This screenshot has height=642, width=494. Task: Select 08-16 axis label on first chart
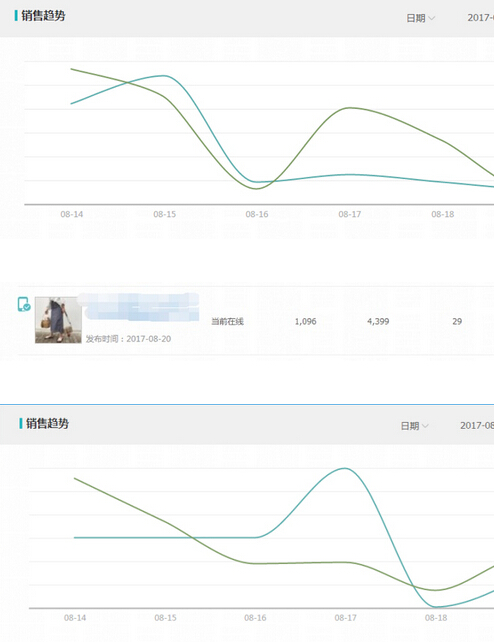pyautogui.click(x=257, y=214)
